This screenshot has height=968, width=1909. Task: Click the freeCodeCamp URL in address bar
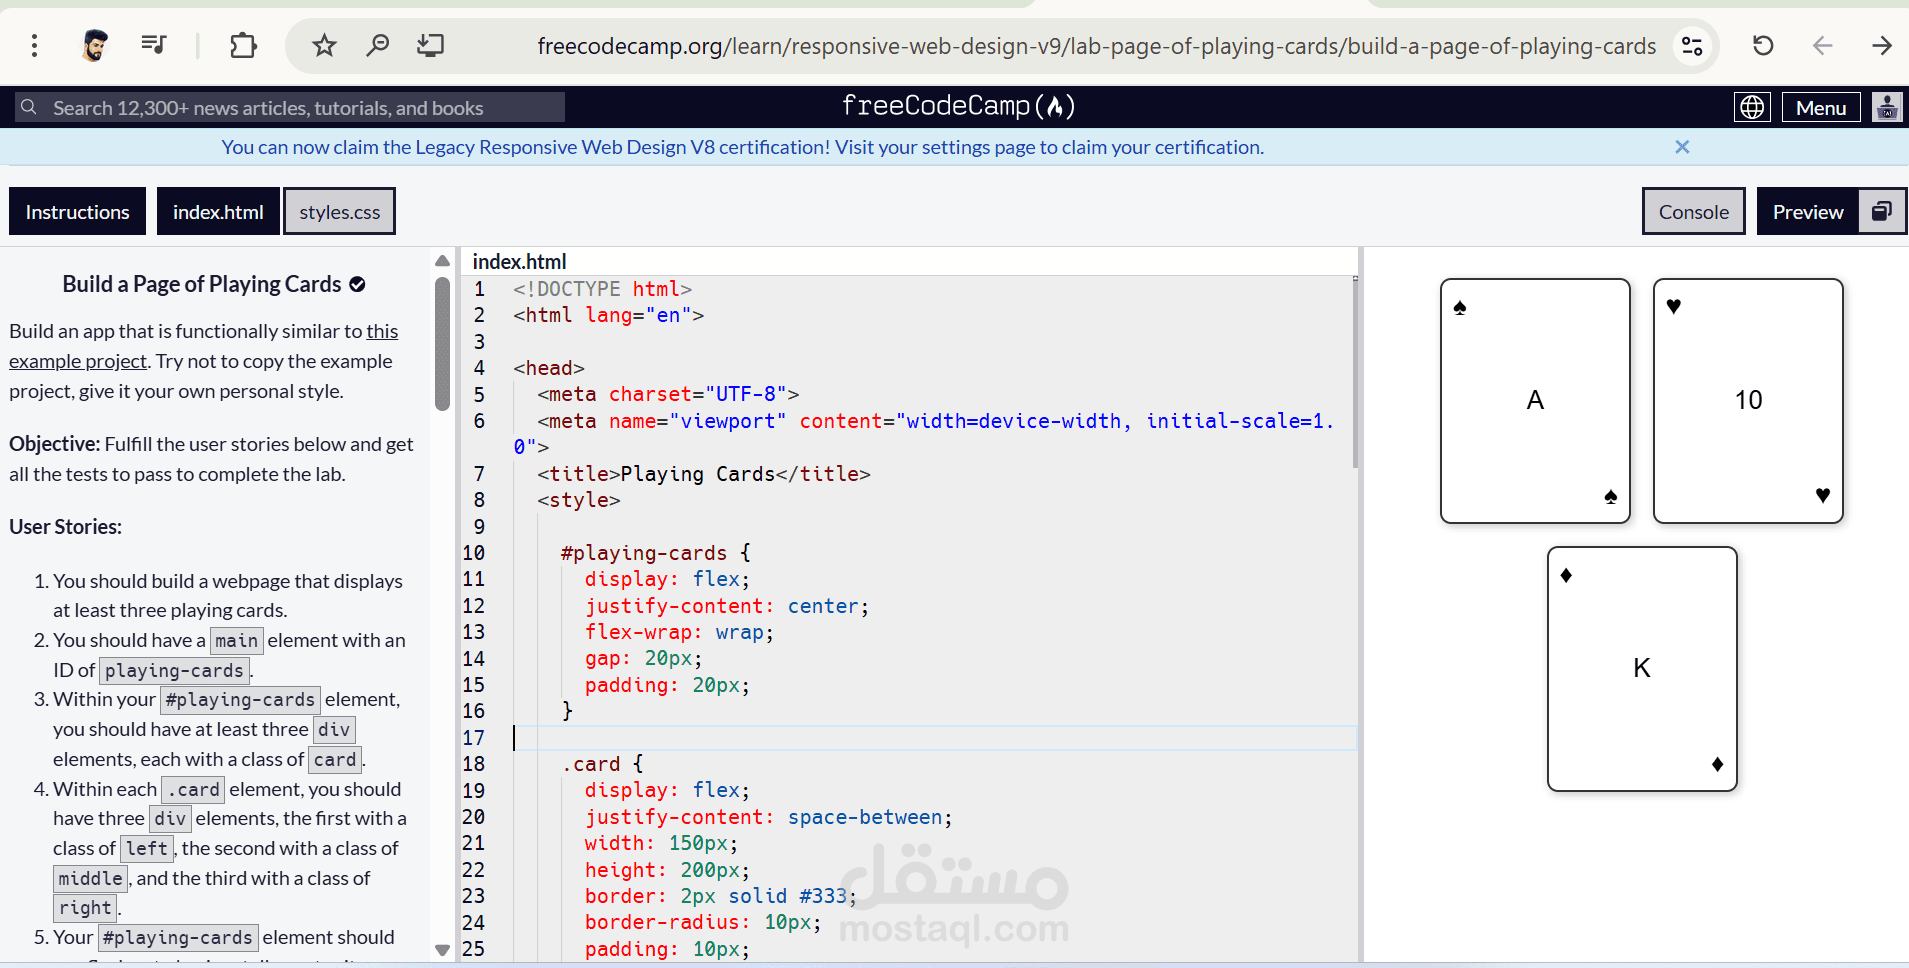1096,46
